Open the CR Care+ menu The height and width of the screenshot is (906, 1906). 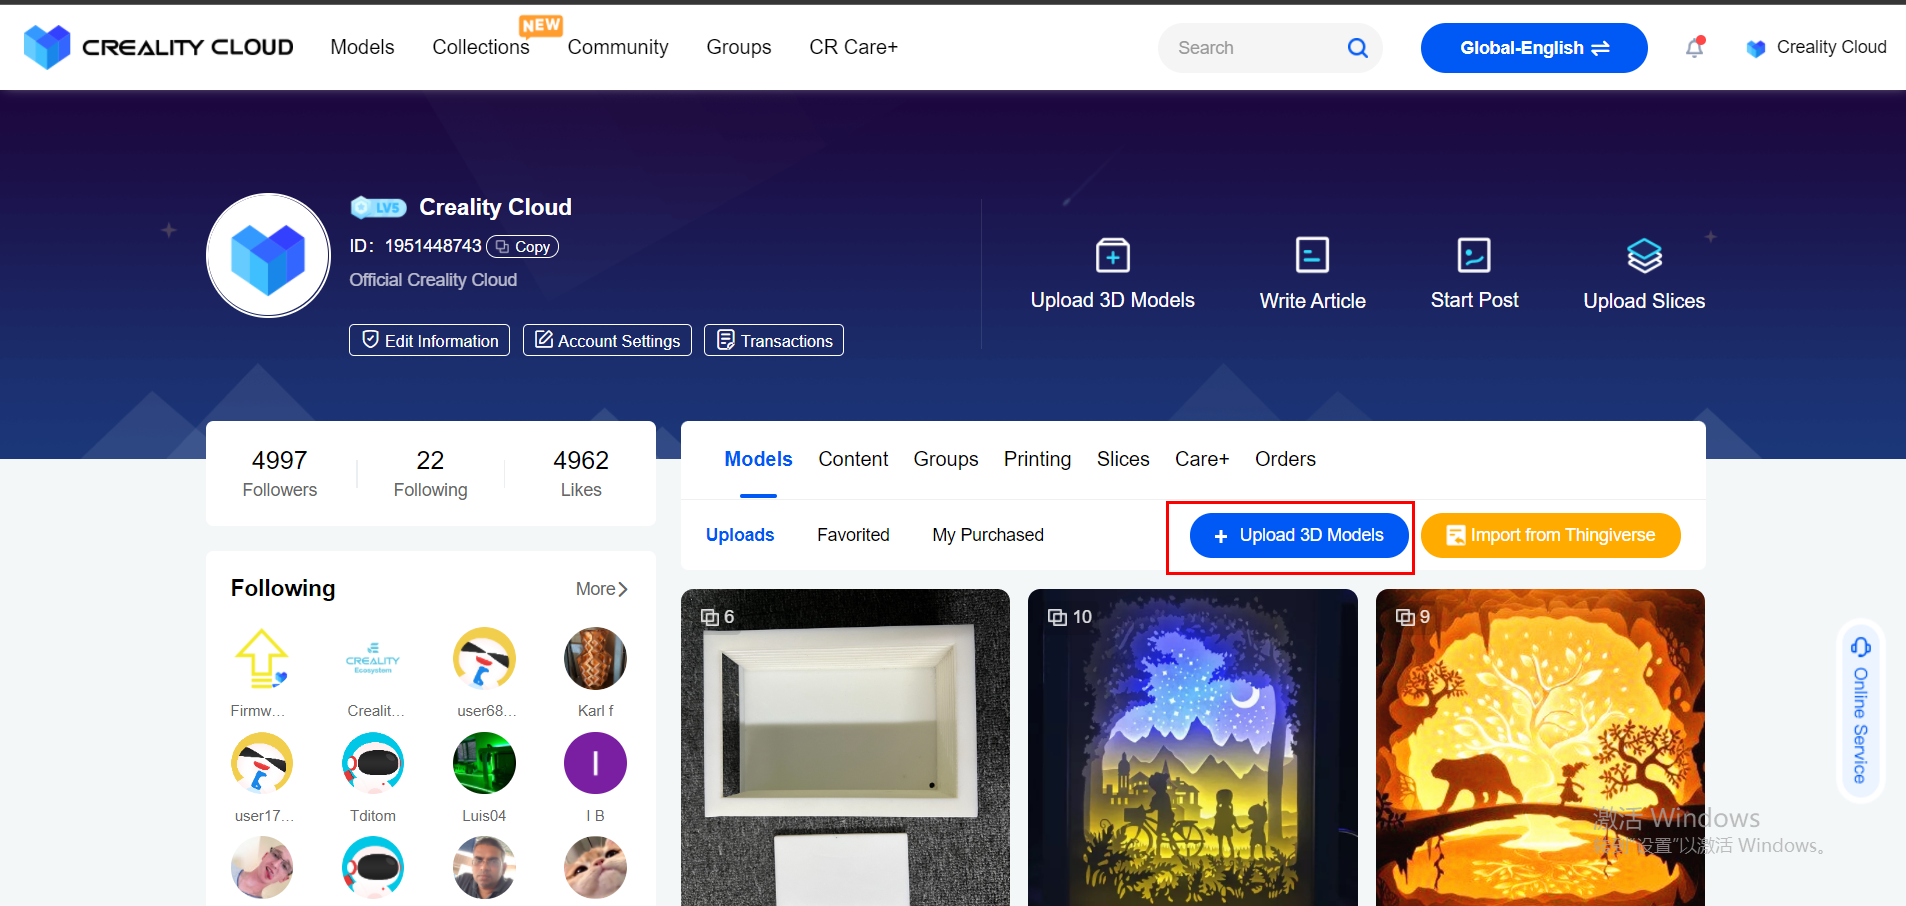pyautogui.click(x=853, y=47)
